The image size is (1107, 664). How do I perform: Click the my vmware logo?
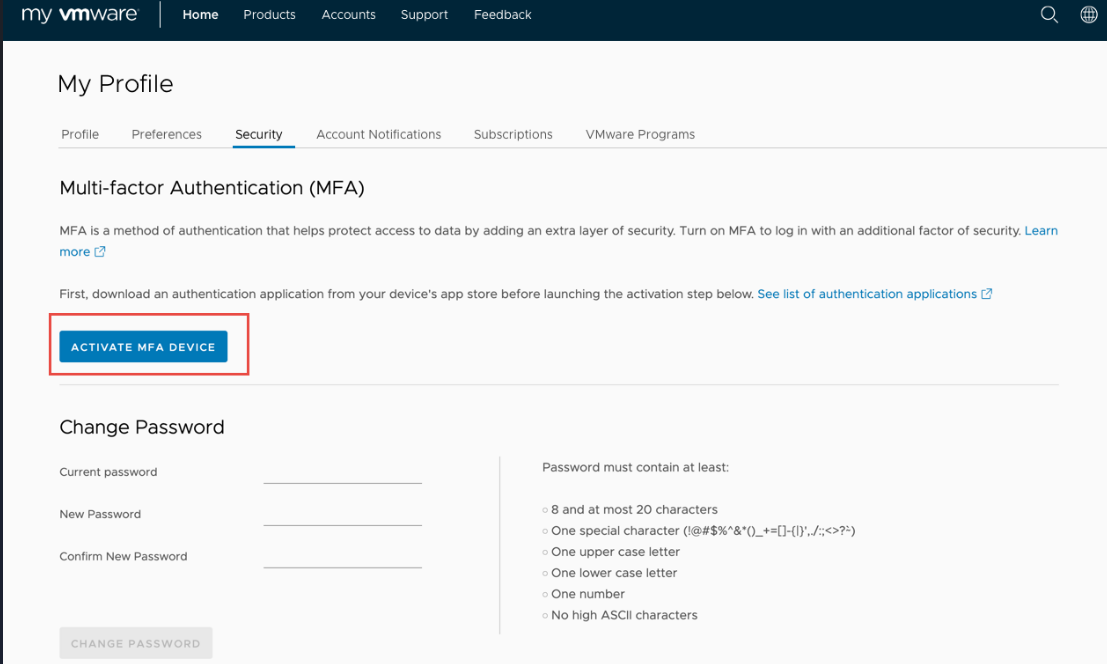[x=79, y=15]
